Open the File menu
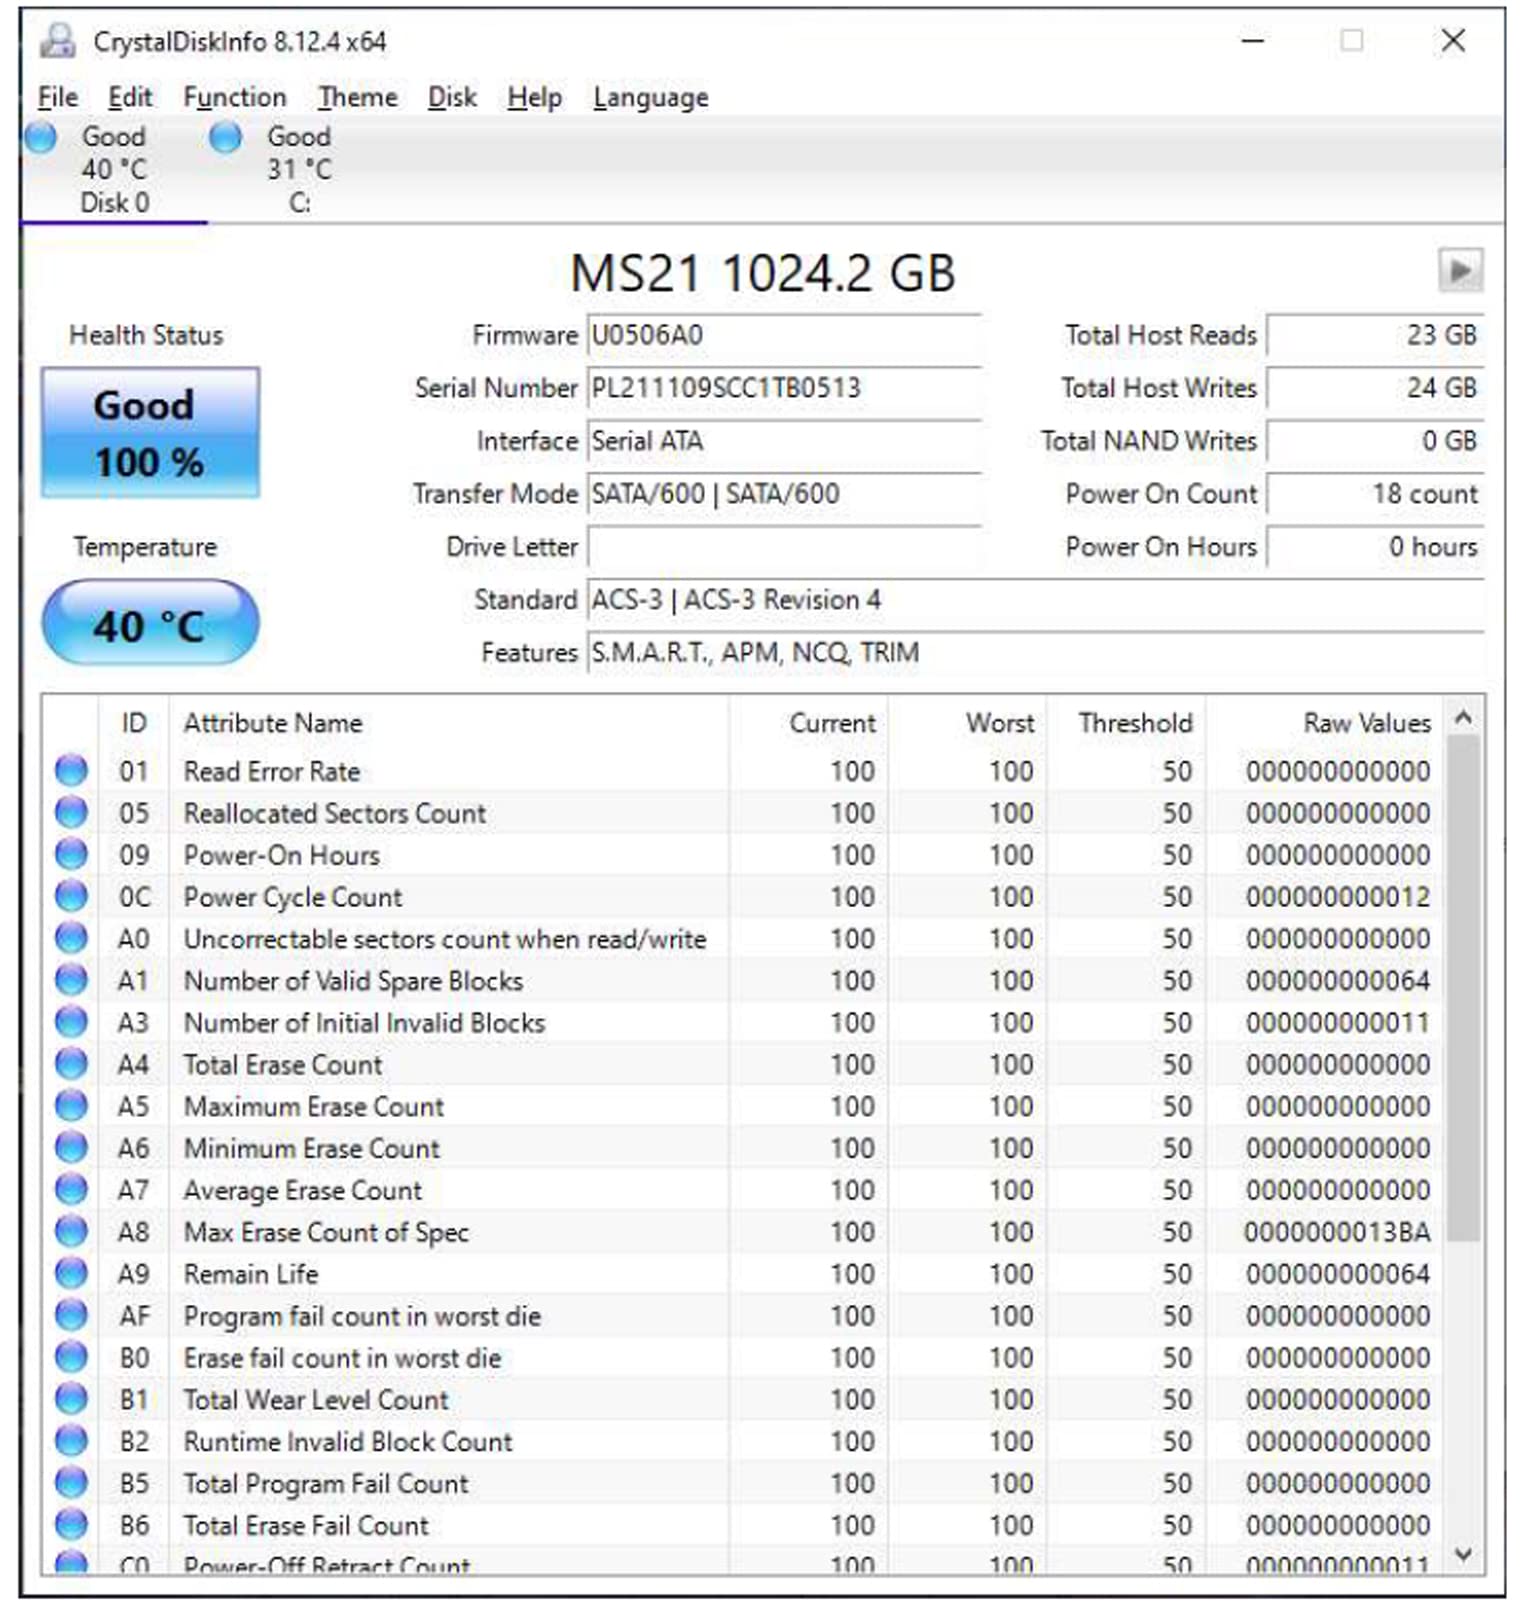The image size is (1531, 1603). tap(57, 97)
